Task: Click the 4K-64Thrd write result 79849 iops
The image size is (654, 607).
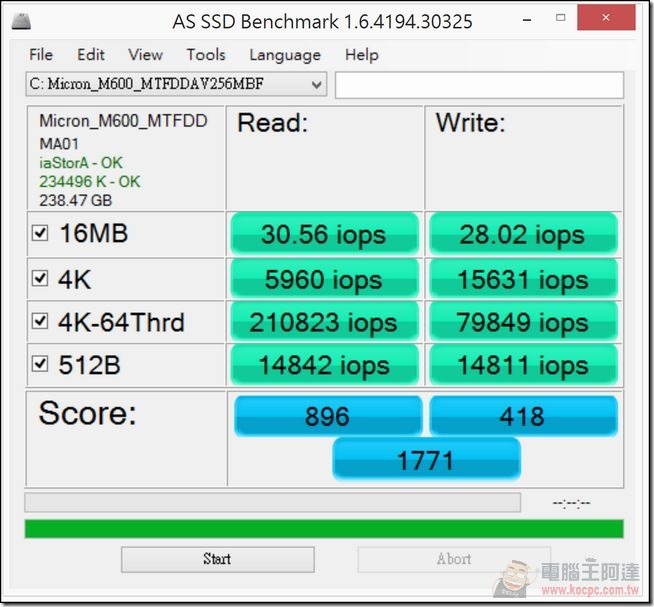Action: tap(523, 322)
